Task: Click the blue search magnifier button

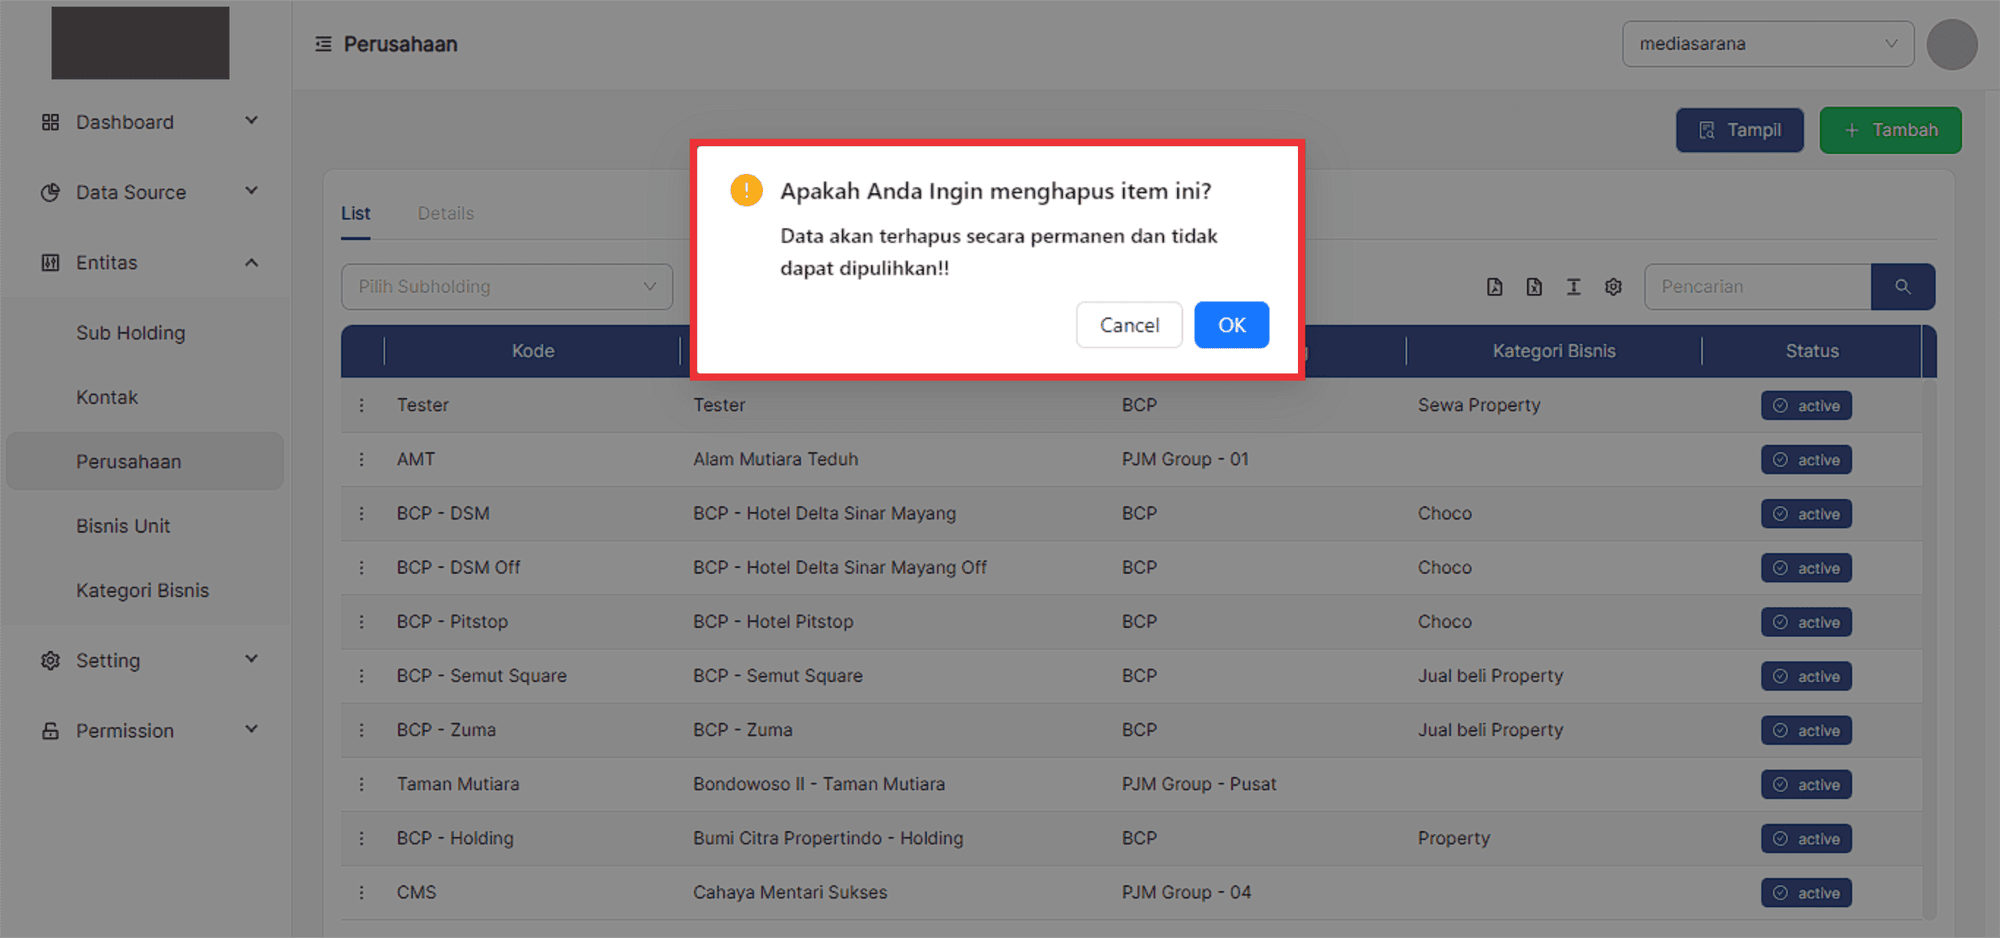Action: (x=1902, y=287)
